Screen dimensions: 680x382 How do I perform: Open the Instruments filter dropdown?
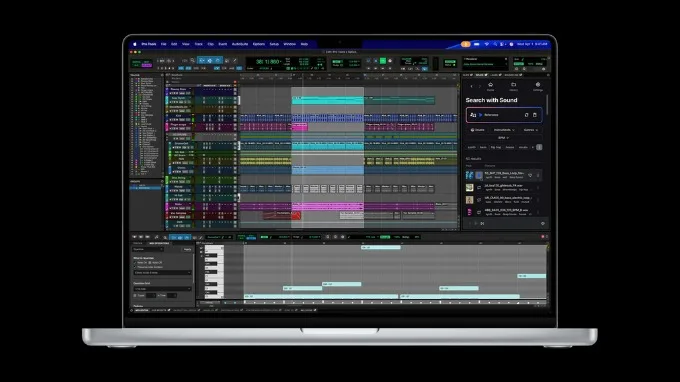click(504, 130)
